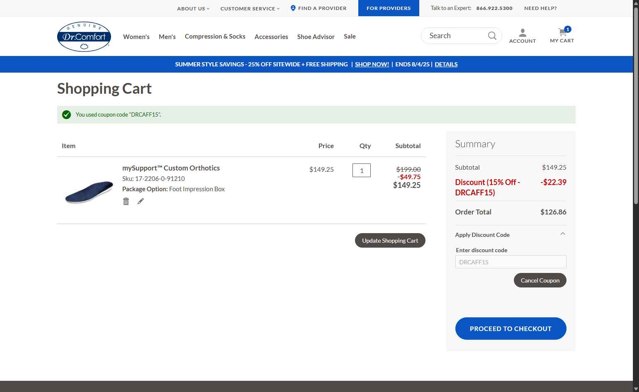
Task: Click the struck-through $199.00 price
Action: pyautogui.click(x=408, y=169)
